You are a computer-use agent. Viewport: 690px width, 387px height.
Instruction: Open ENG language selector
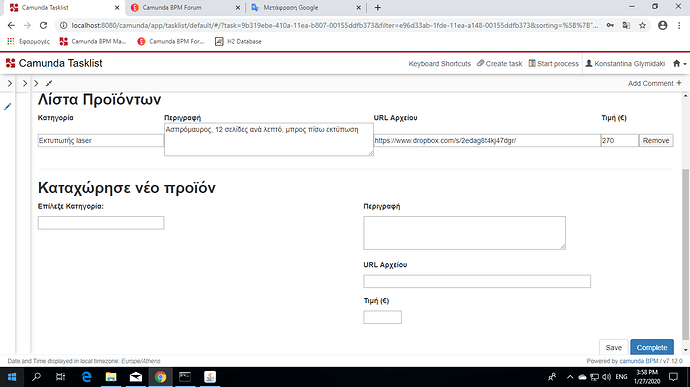(x=621, y=377)
